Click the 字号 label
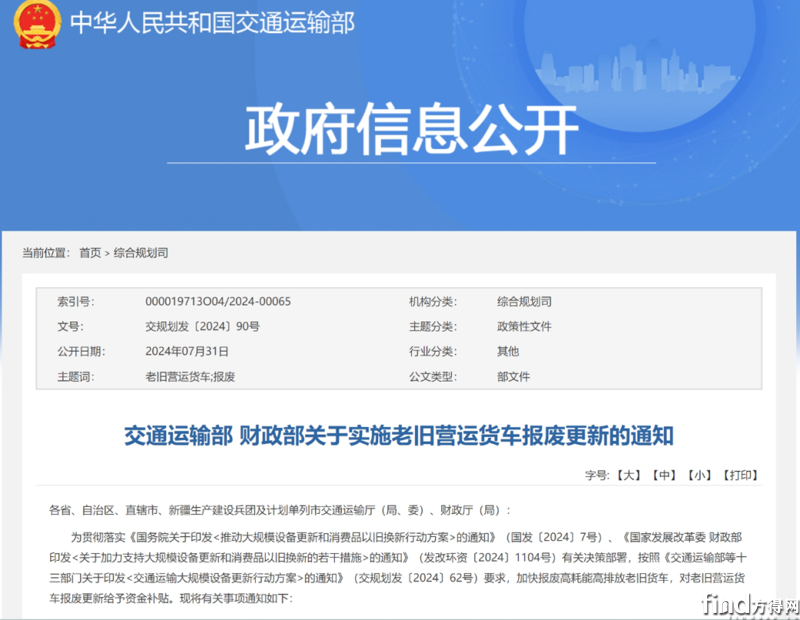 597,476
